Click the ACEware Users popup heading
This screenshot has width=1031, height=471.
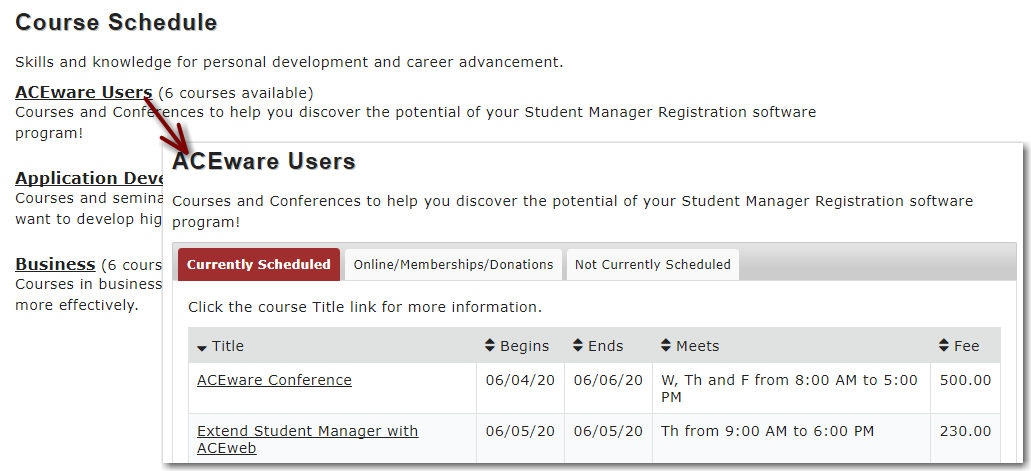(264, 161)
